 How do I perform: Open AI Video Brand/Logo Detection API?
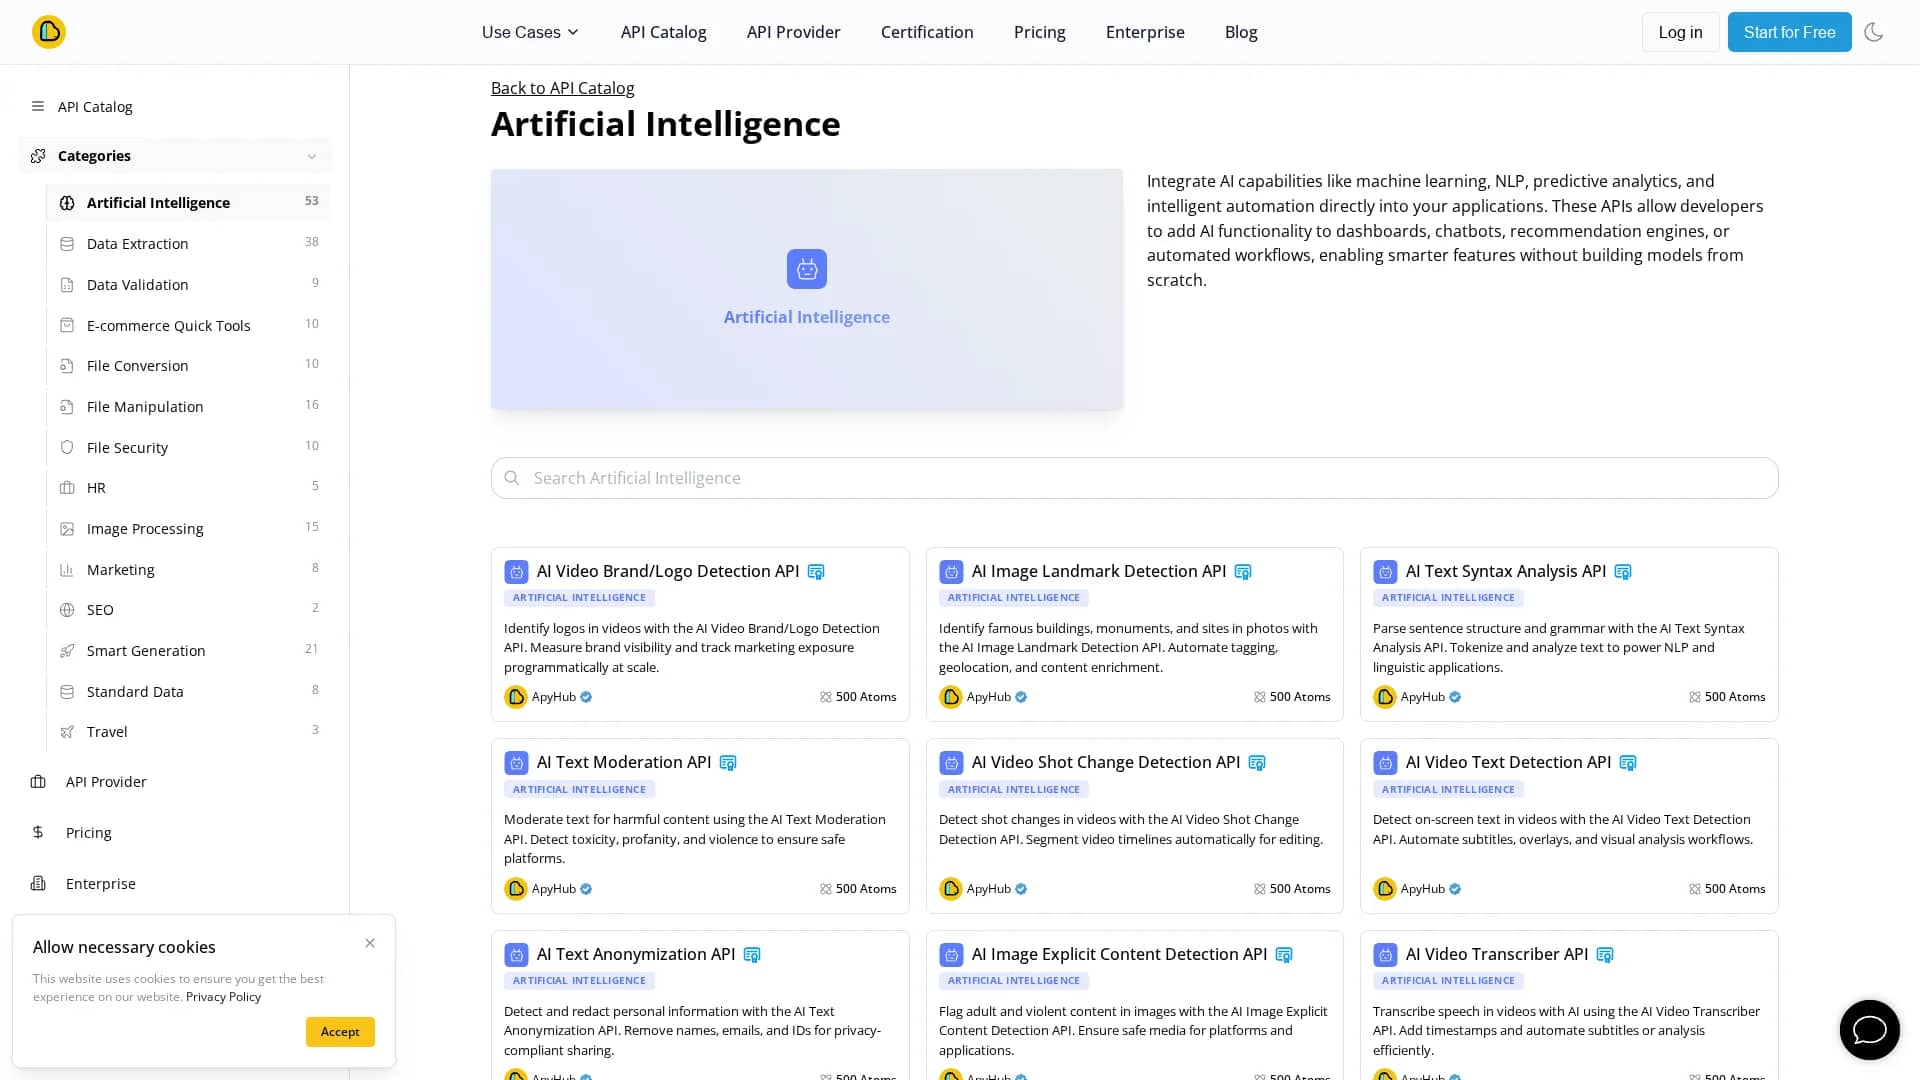667,571
